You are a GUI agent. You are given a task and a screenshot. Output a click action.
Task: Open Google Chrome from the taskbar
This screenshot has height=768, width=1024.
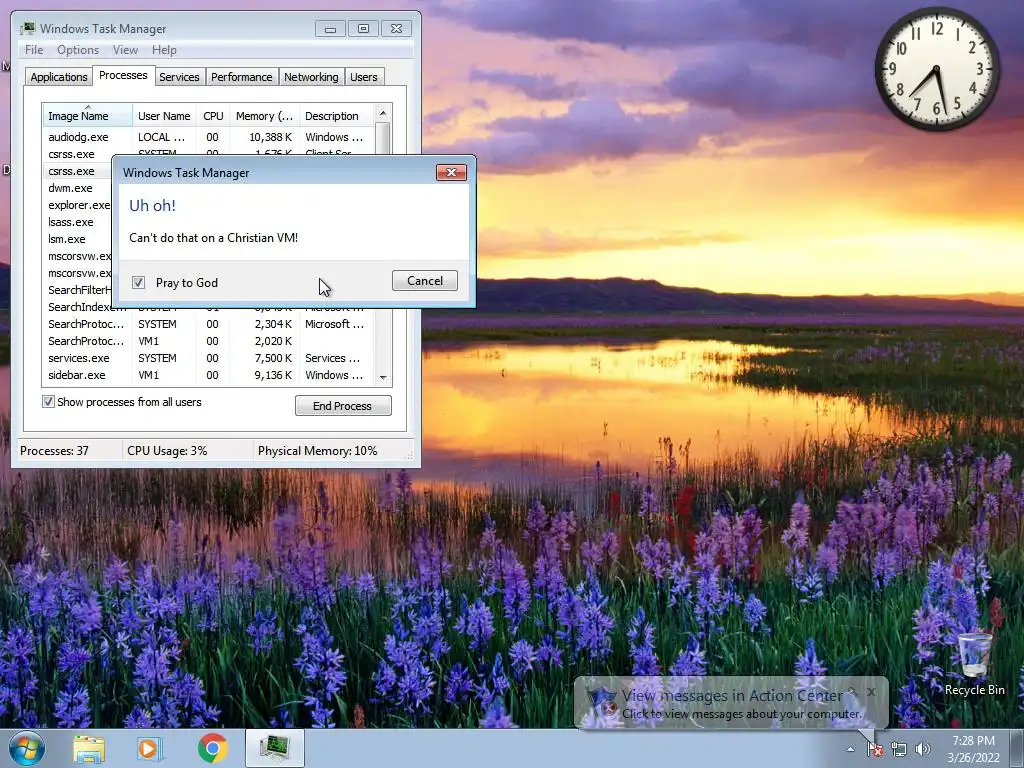pyautogui.click(x=213, y=749)
